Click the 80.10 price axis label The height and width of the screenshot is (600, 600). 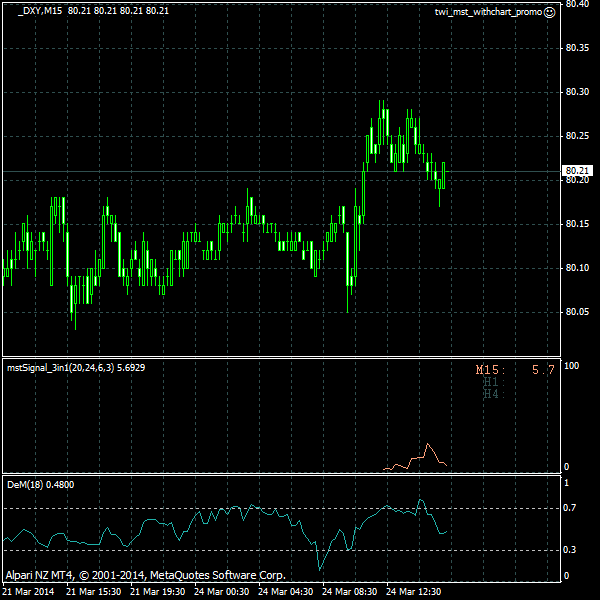point(577,268)
